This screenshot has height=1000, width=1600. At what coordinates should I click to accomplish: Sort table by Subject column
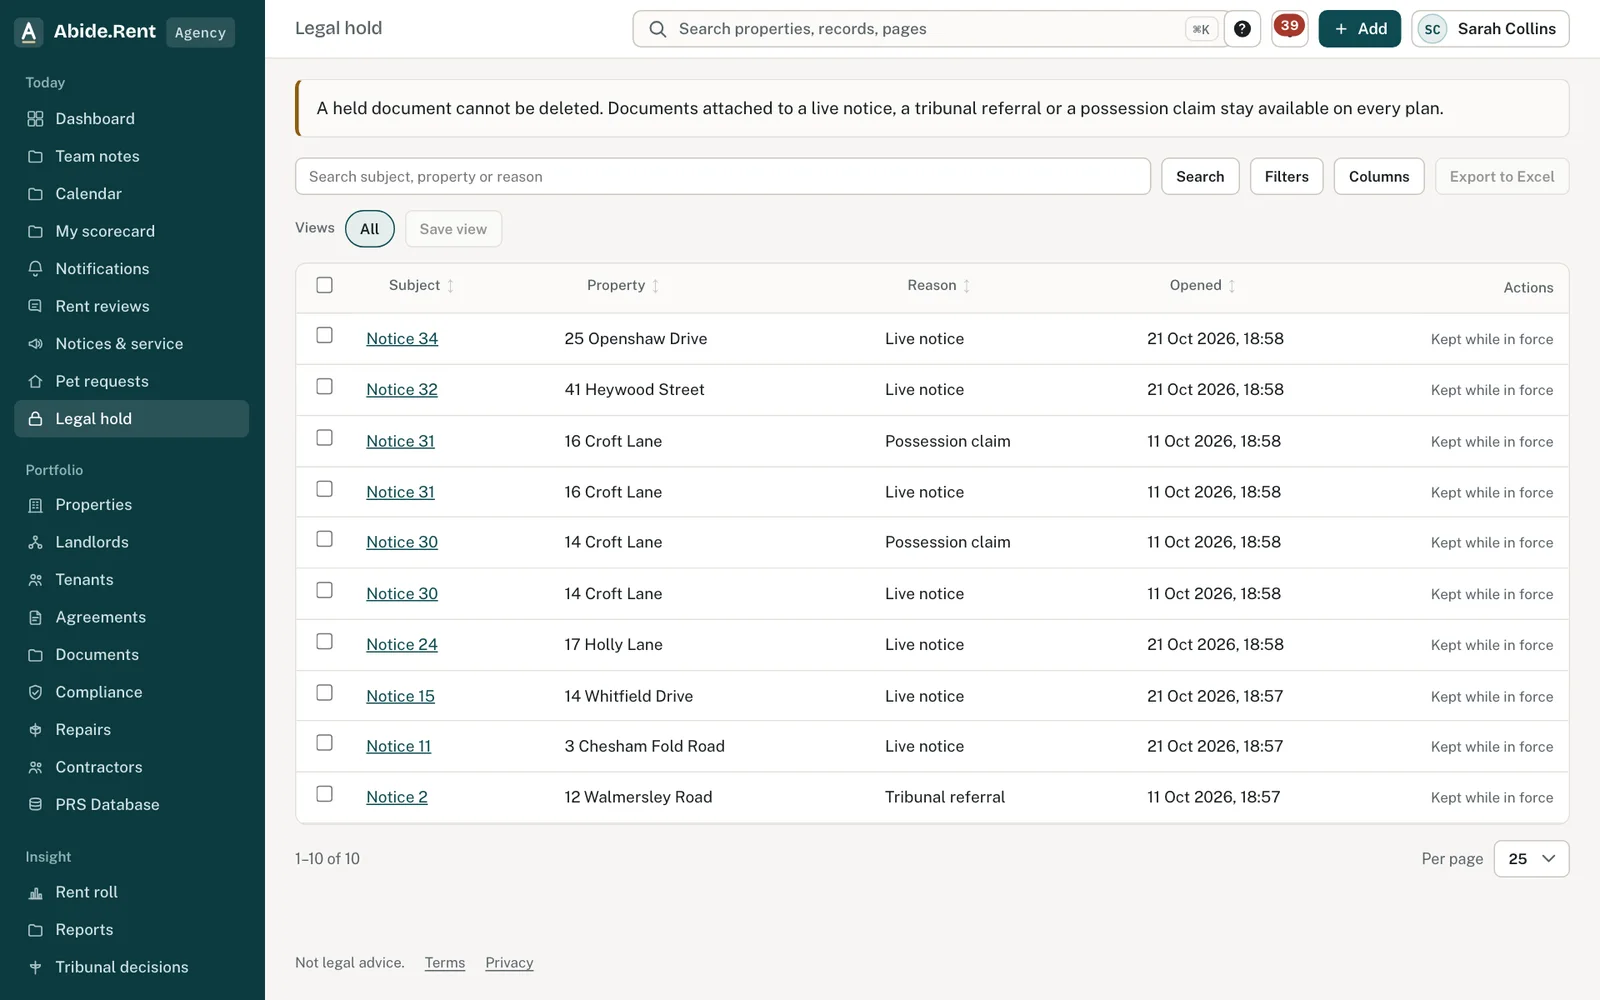[x=421, y=286]
